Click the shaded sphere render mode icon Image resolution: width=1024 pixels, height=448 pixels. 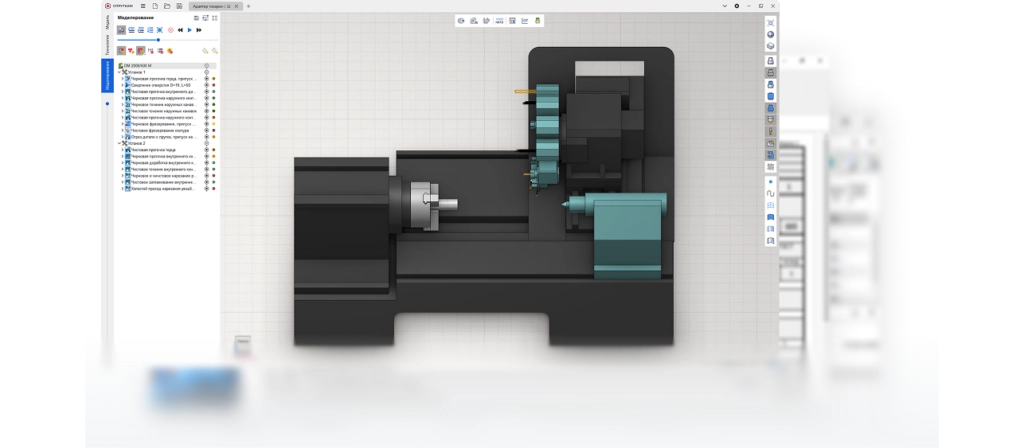(x=770, y=33)
